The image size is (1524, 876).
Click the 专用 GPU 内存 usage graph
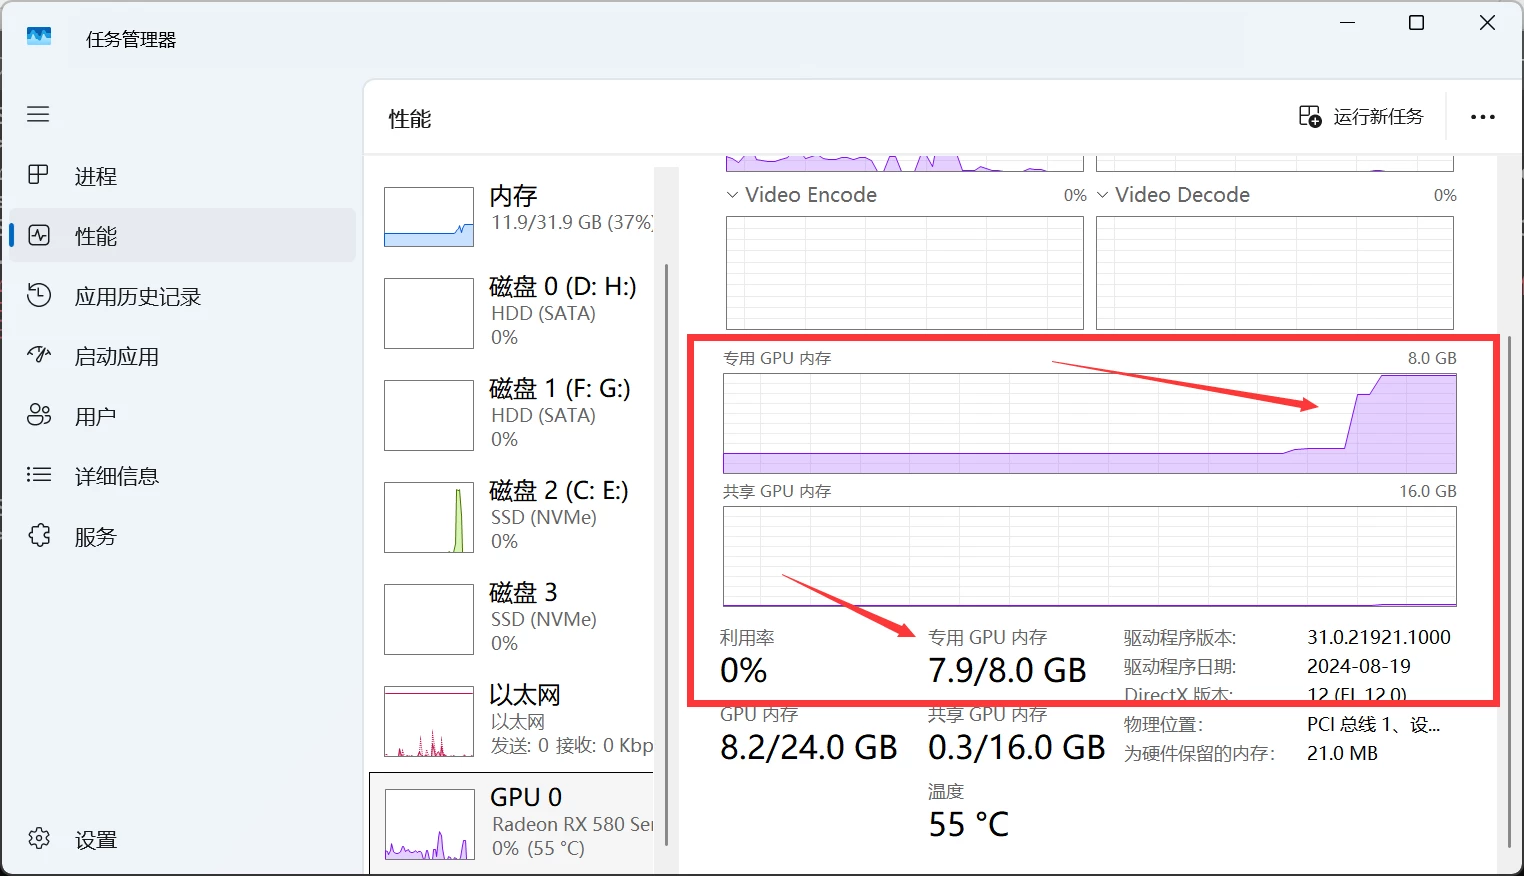(x=1089, y=423)
